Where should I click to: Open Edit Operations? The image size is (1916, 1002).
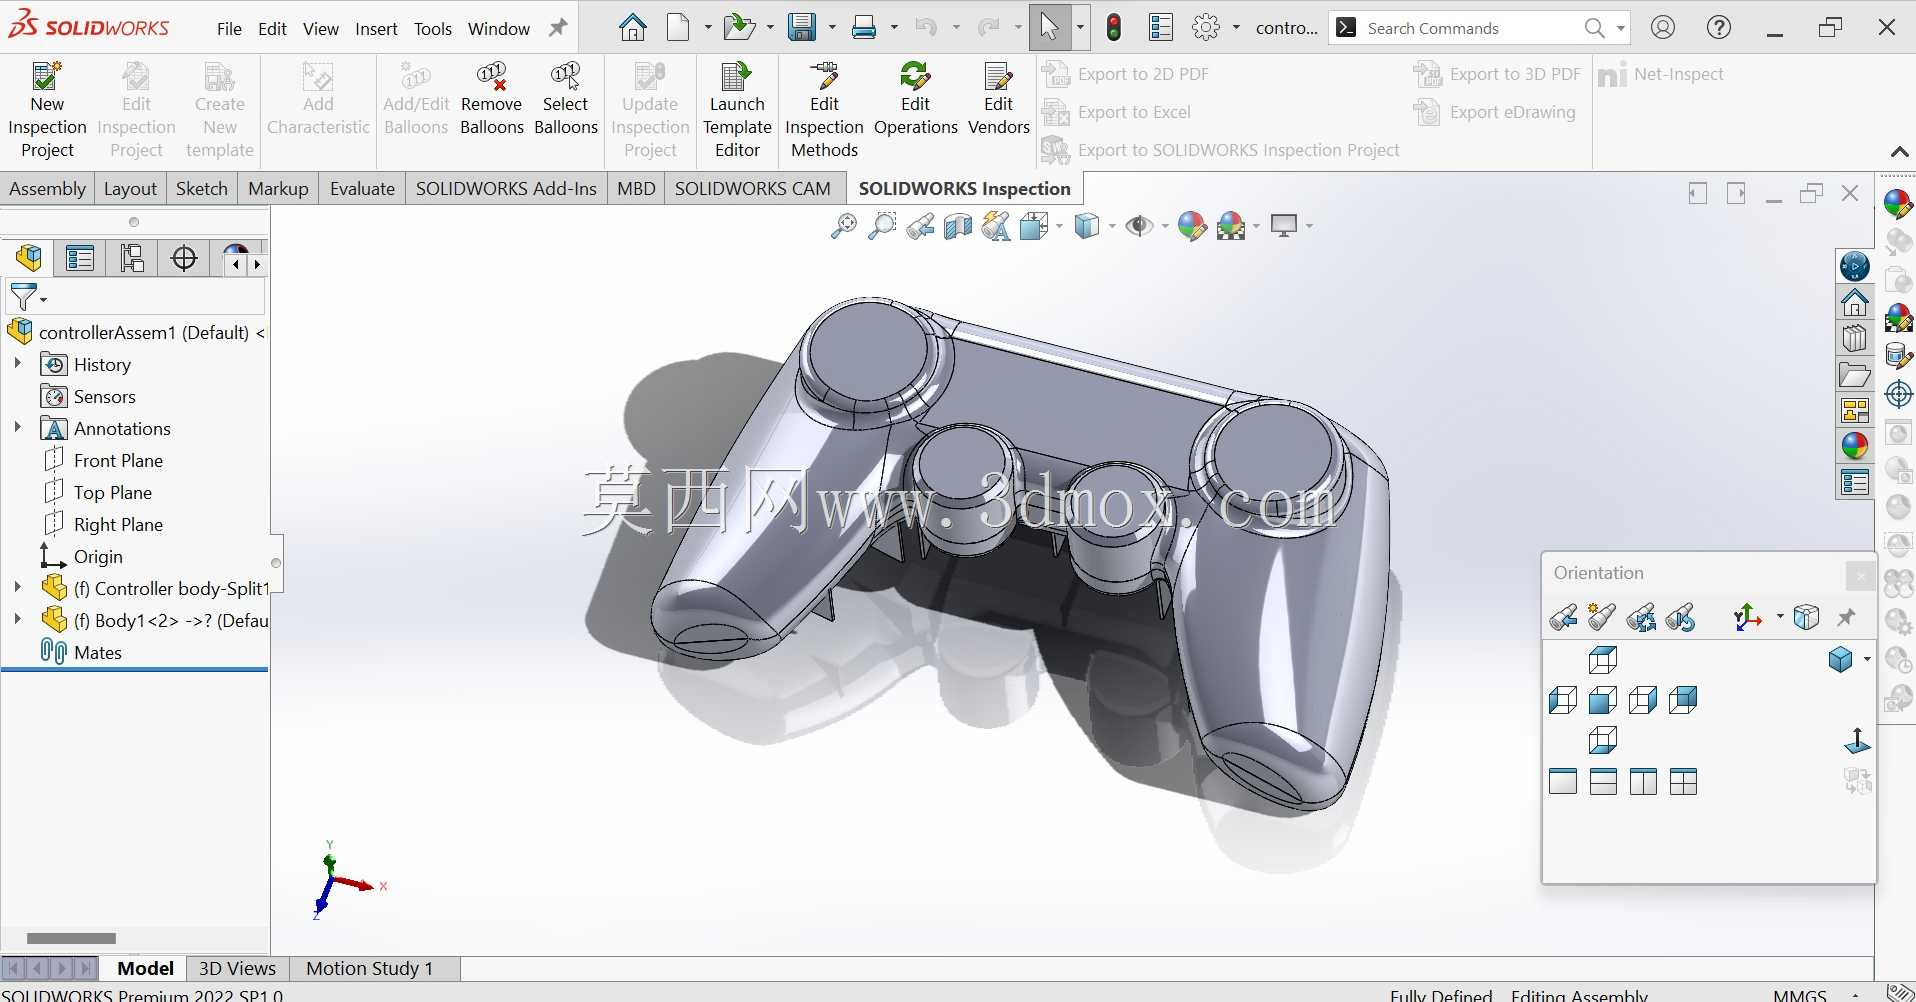click(x=915, y=98)
